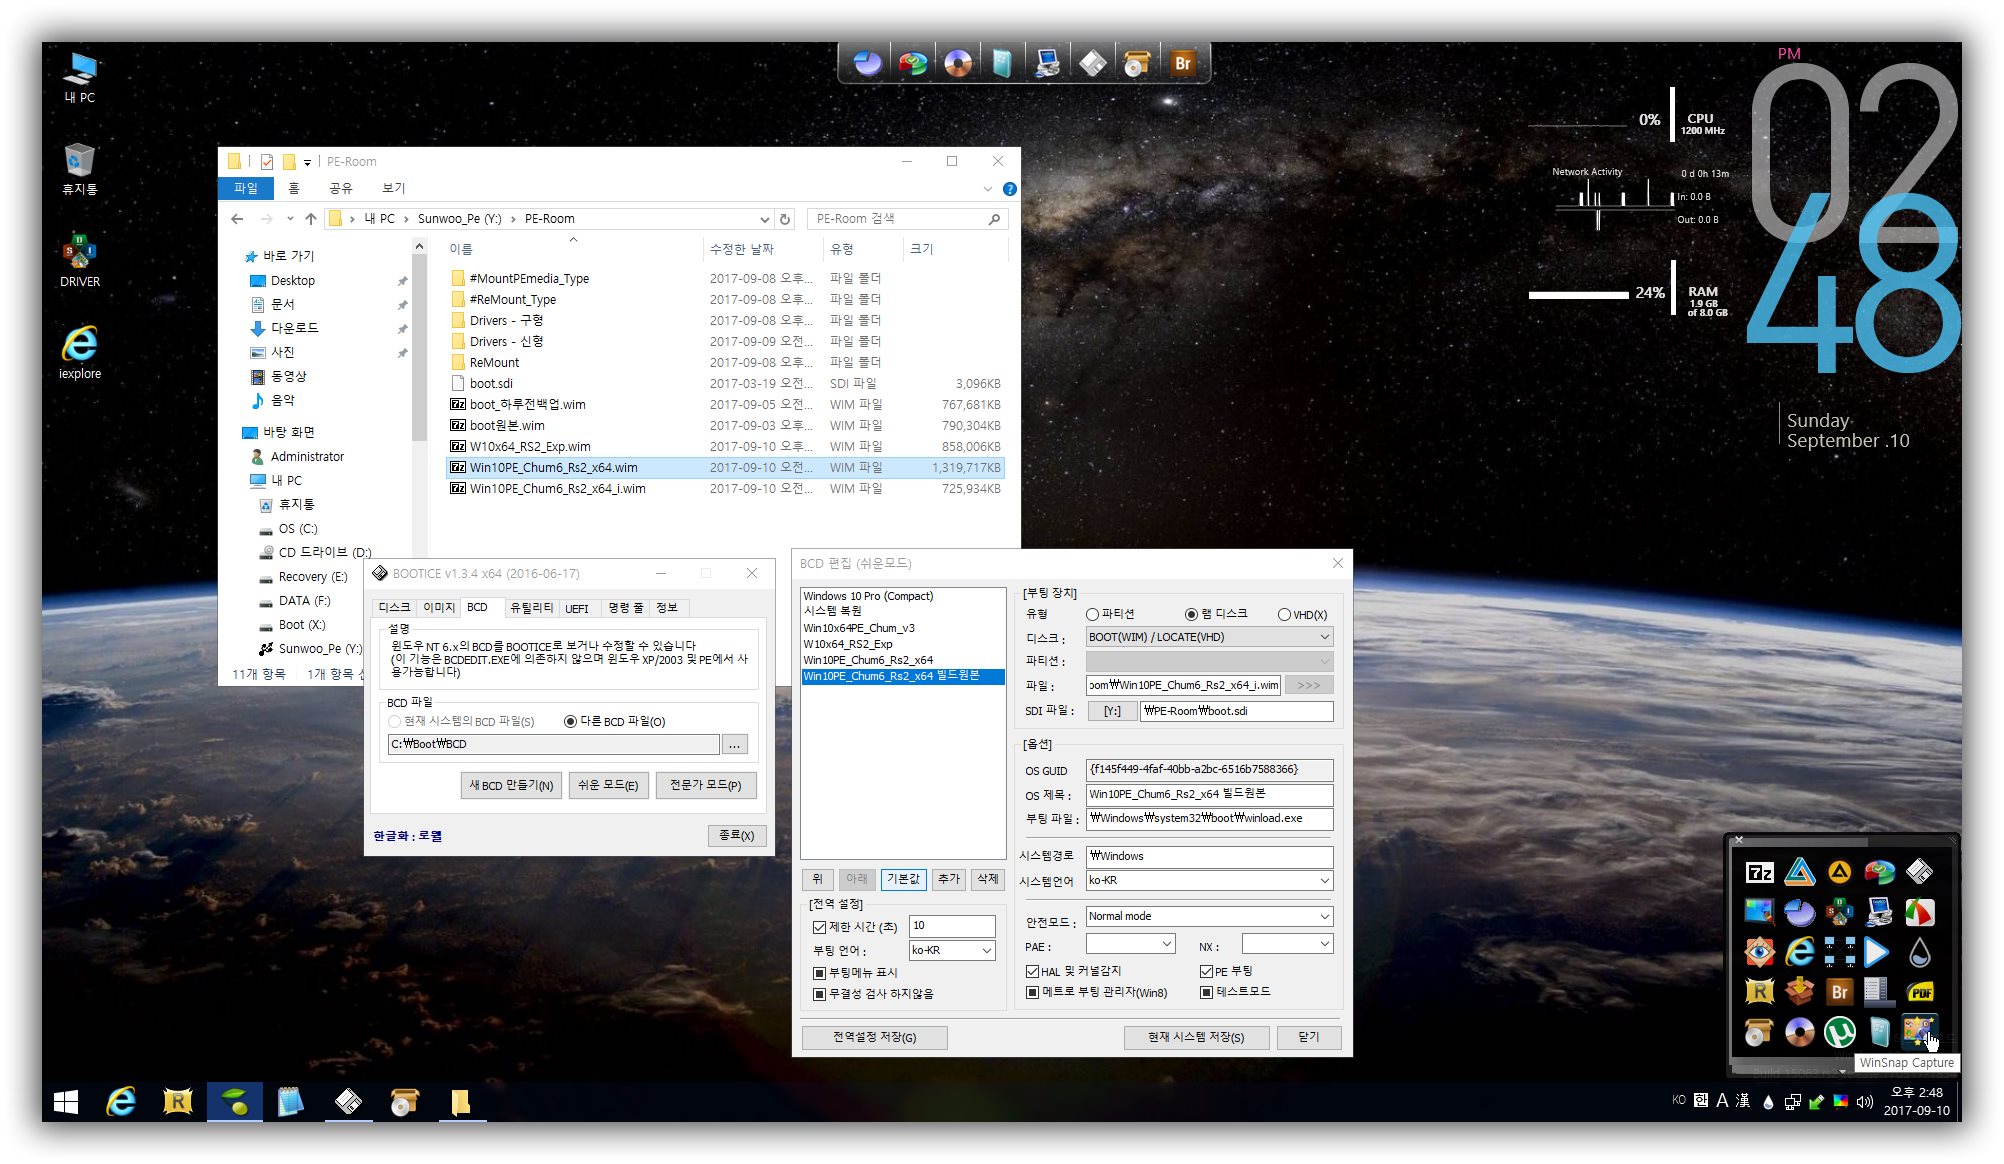Open the 부팅 언어 ko-KR dropdown
Viewport: 2004px width, 1164px height.
point(952,950)
